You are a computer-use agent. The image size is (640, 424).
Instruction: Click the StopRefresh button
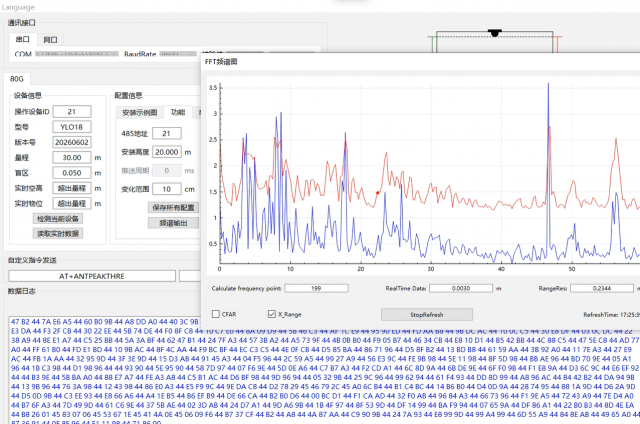click(427, 315)
